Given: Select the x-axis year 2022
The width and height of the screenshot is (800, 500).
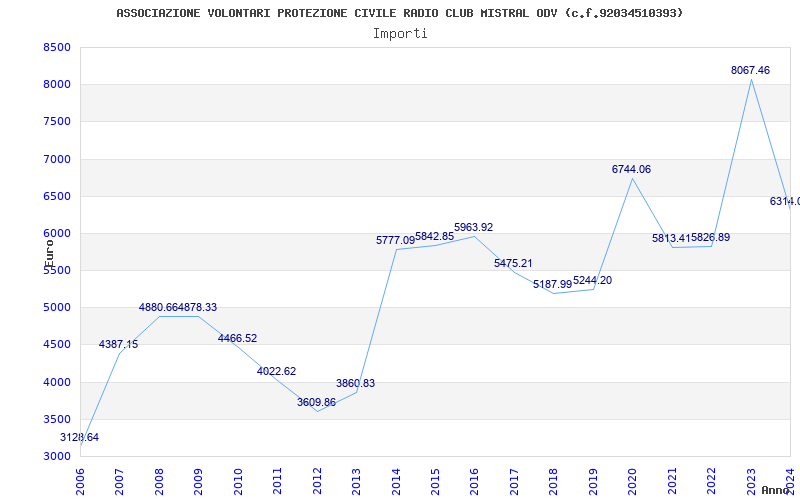Looking at the screenshot, I should coord(711,481).
